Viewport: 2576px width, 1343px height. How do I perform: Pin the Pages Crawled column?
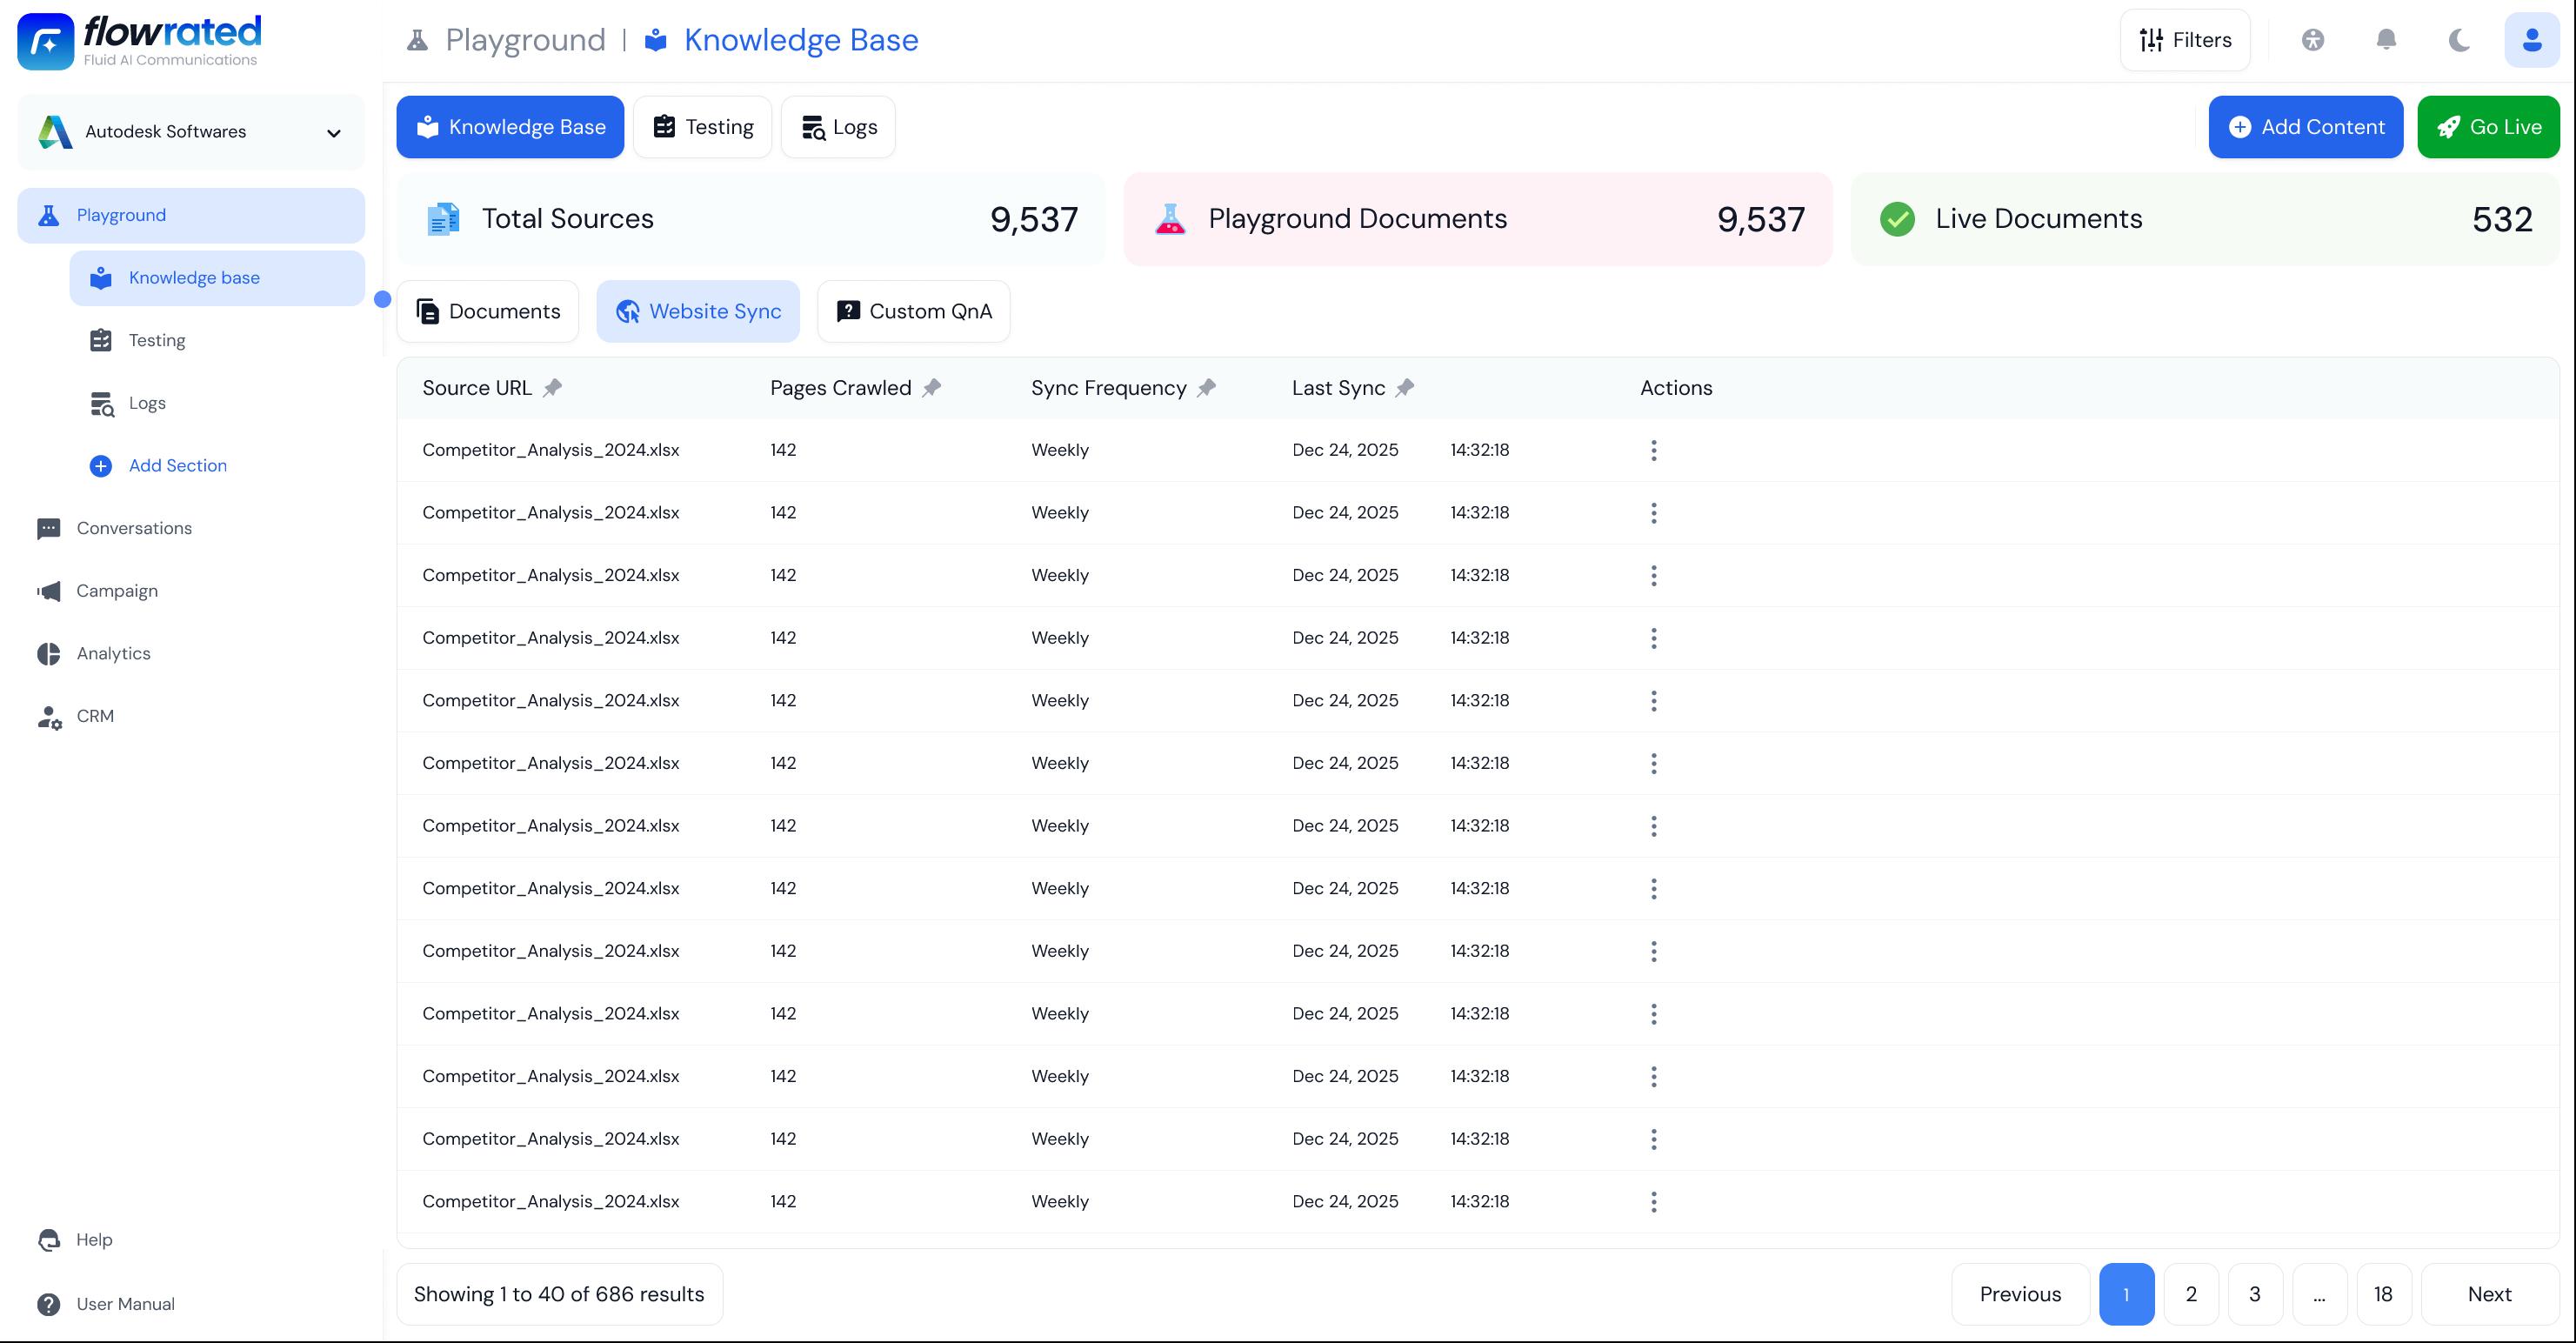(931, 388)
